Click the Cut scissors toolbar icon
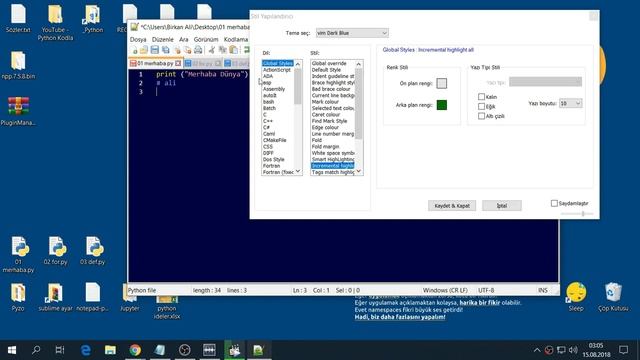Screen dimensions: 640x360 pos(211,50)
